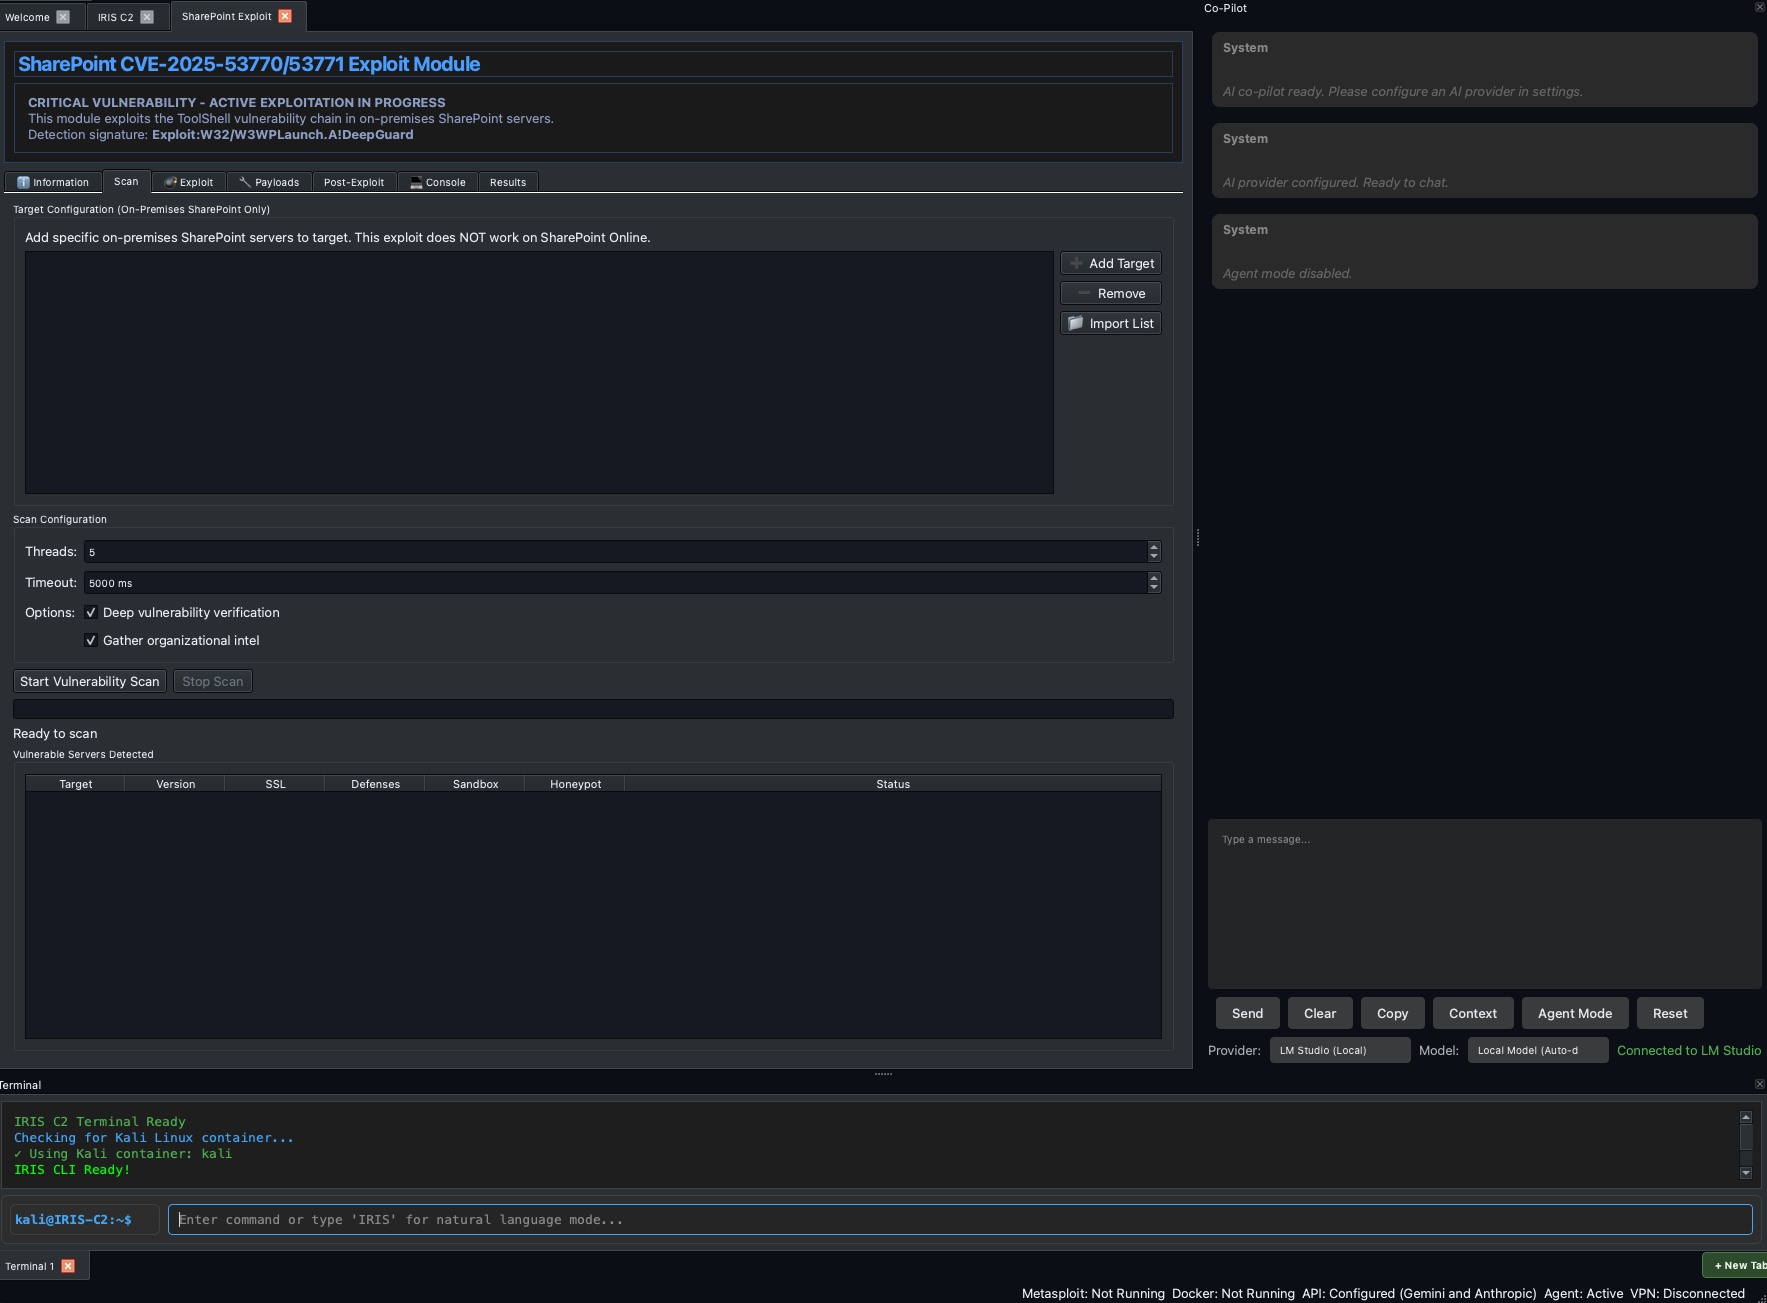This screenshot has height=1303, width=1767.
Task: Click Start Vulnerability Scan
Action: pyautogui.click(x=90, y=681)
